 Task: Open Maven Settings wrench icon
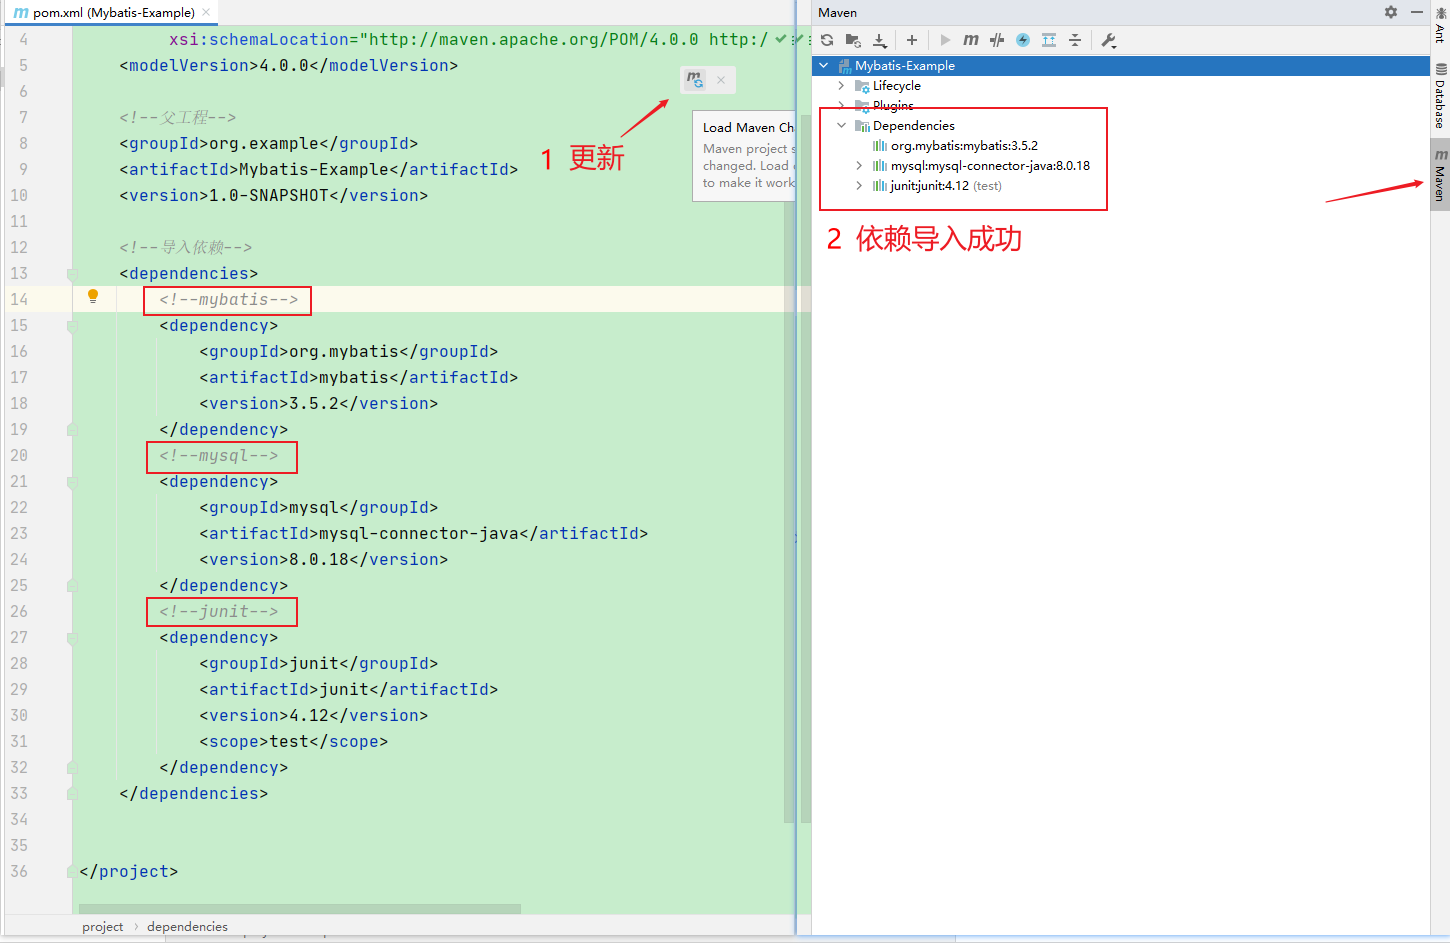[1108, 40]
